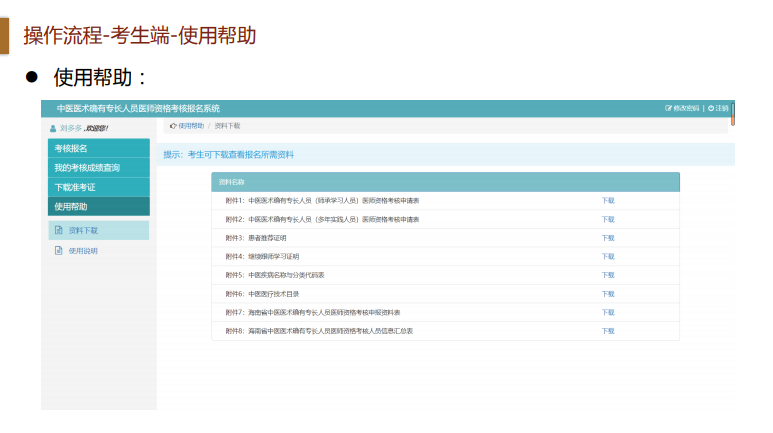This screenshot has width=773, height=433.
Task: Click the document icon next to 使用说明
Action: pos(58,250)
